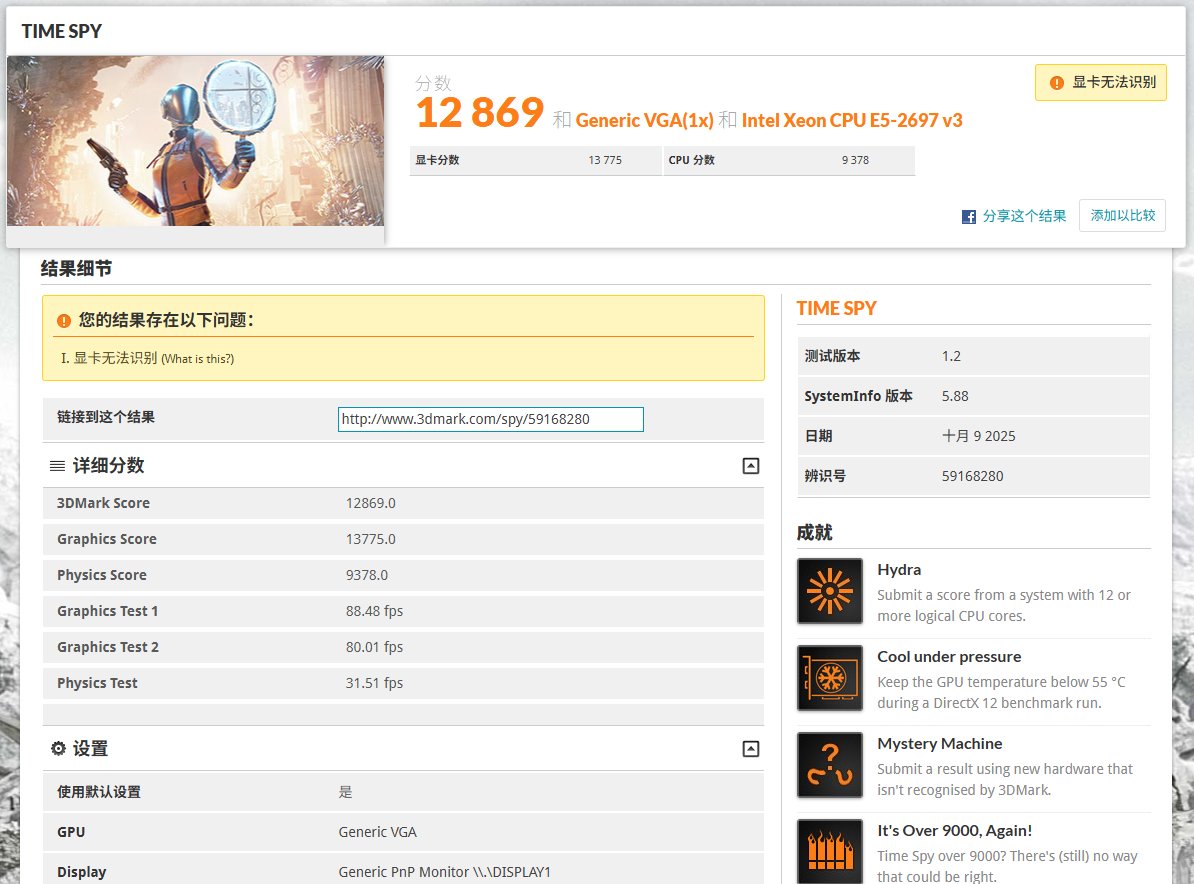
Task: Click the SystemInfo 版本 value 5.88
Action: click(x=955, y=396)
